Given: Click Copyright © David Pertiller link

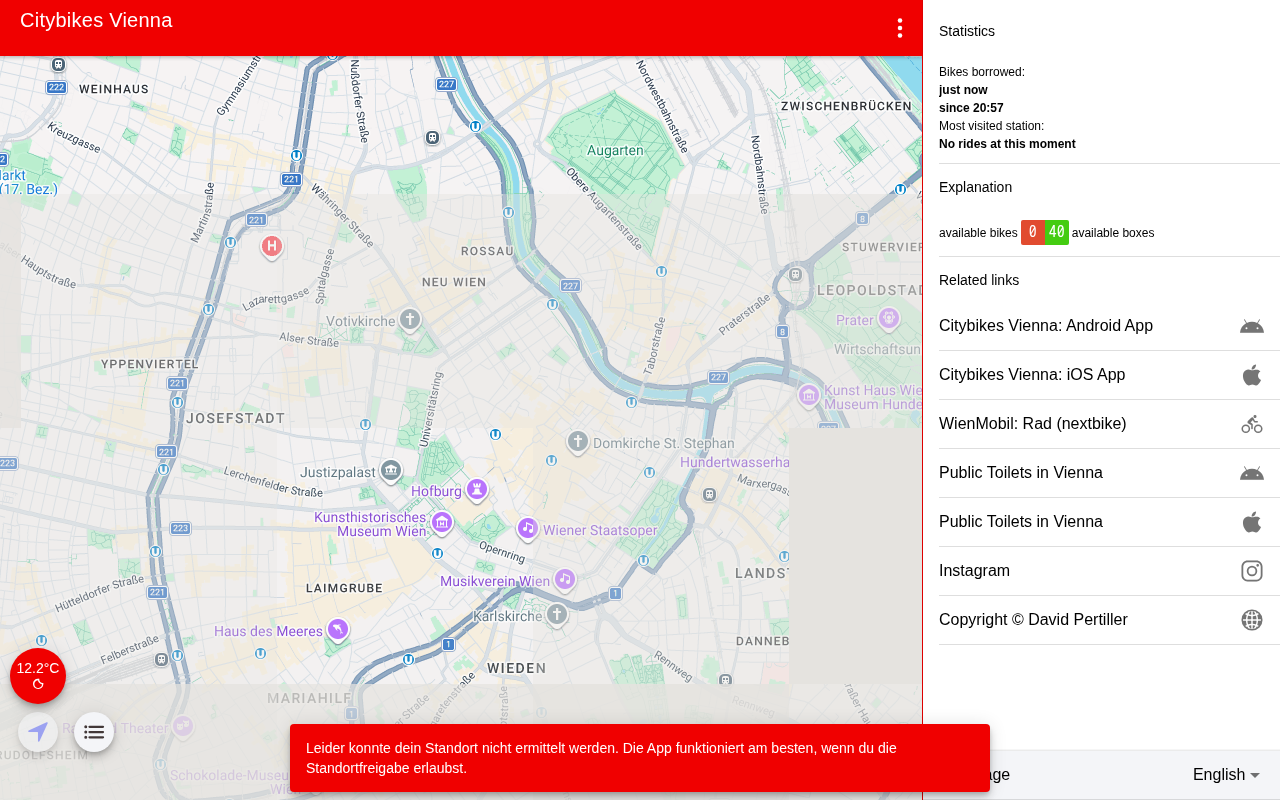Looking at the screenshot, I should click(x=1032, y=620).
